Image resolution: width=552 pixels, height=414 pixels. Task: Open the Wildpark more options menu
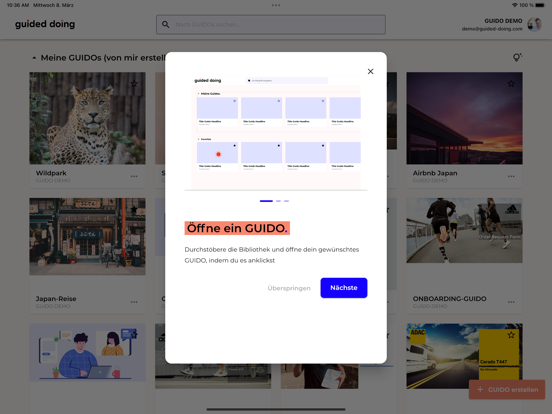(134, 176)
